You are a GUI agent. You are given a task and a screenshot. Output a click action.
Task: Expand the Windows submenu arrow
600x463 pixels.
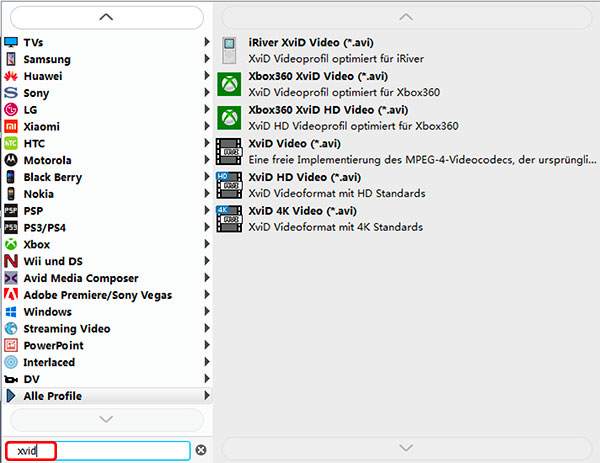(x=207, y=311)
